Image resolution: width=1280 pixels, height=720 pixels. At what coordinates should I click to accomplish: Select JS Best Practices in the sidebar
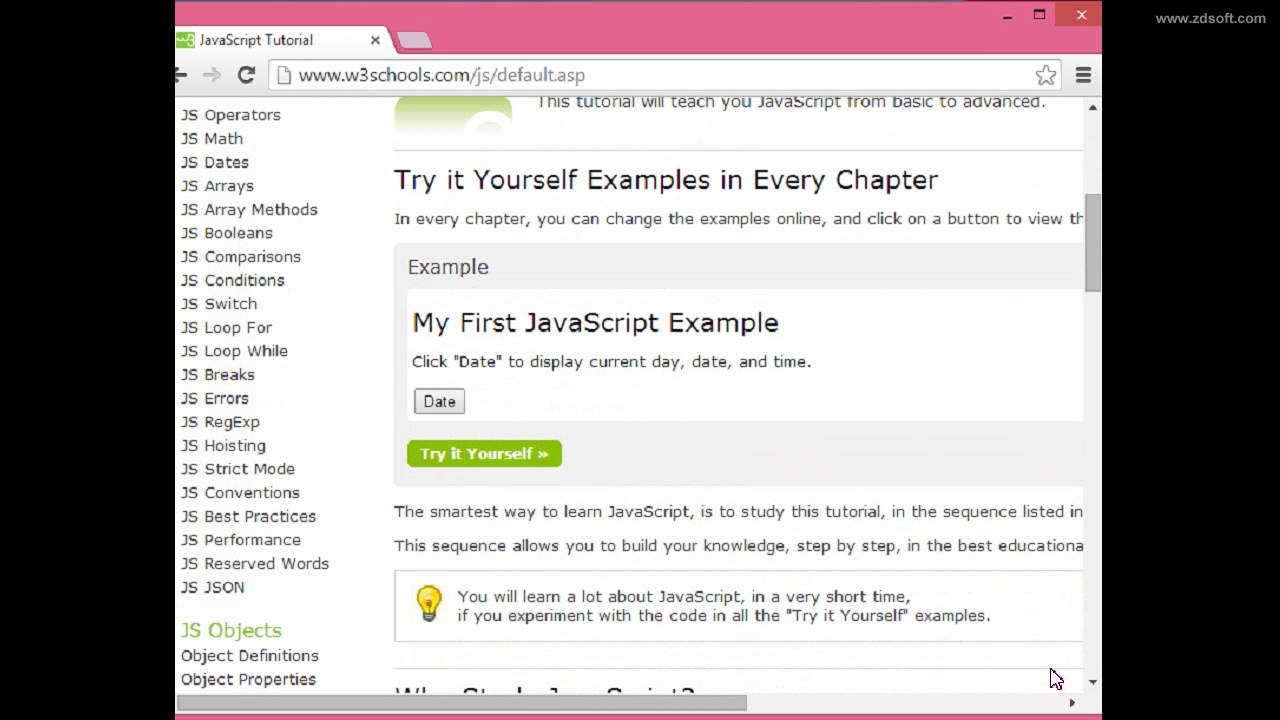click(x=248, y=517)
